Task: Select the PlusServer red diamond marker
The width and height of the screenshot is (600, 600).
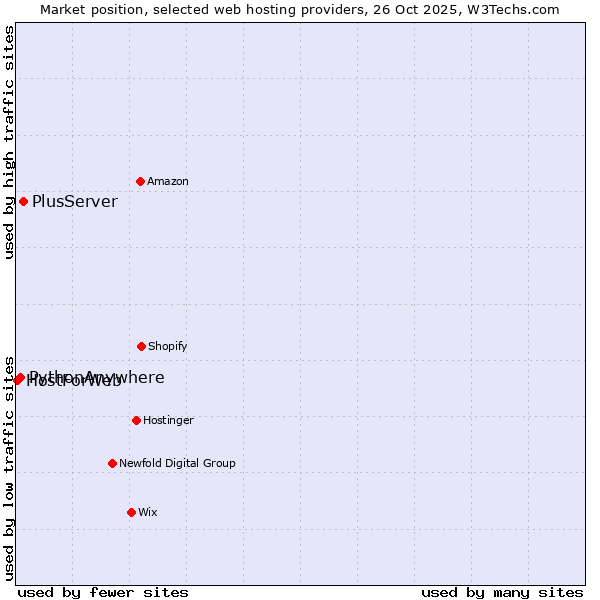Action: click(x=23, y=201)
